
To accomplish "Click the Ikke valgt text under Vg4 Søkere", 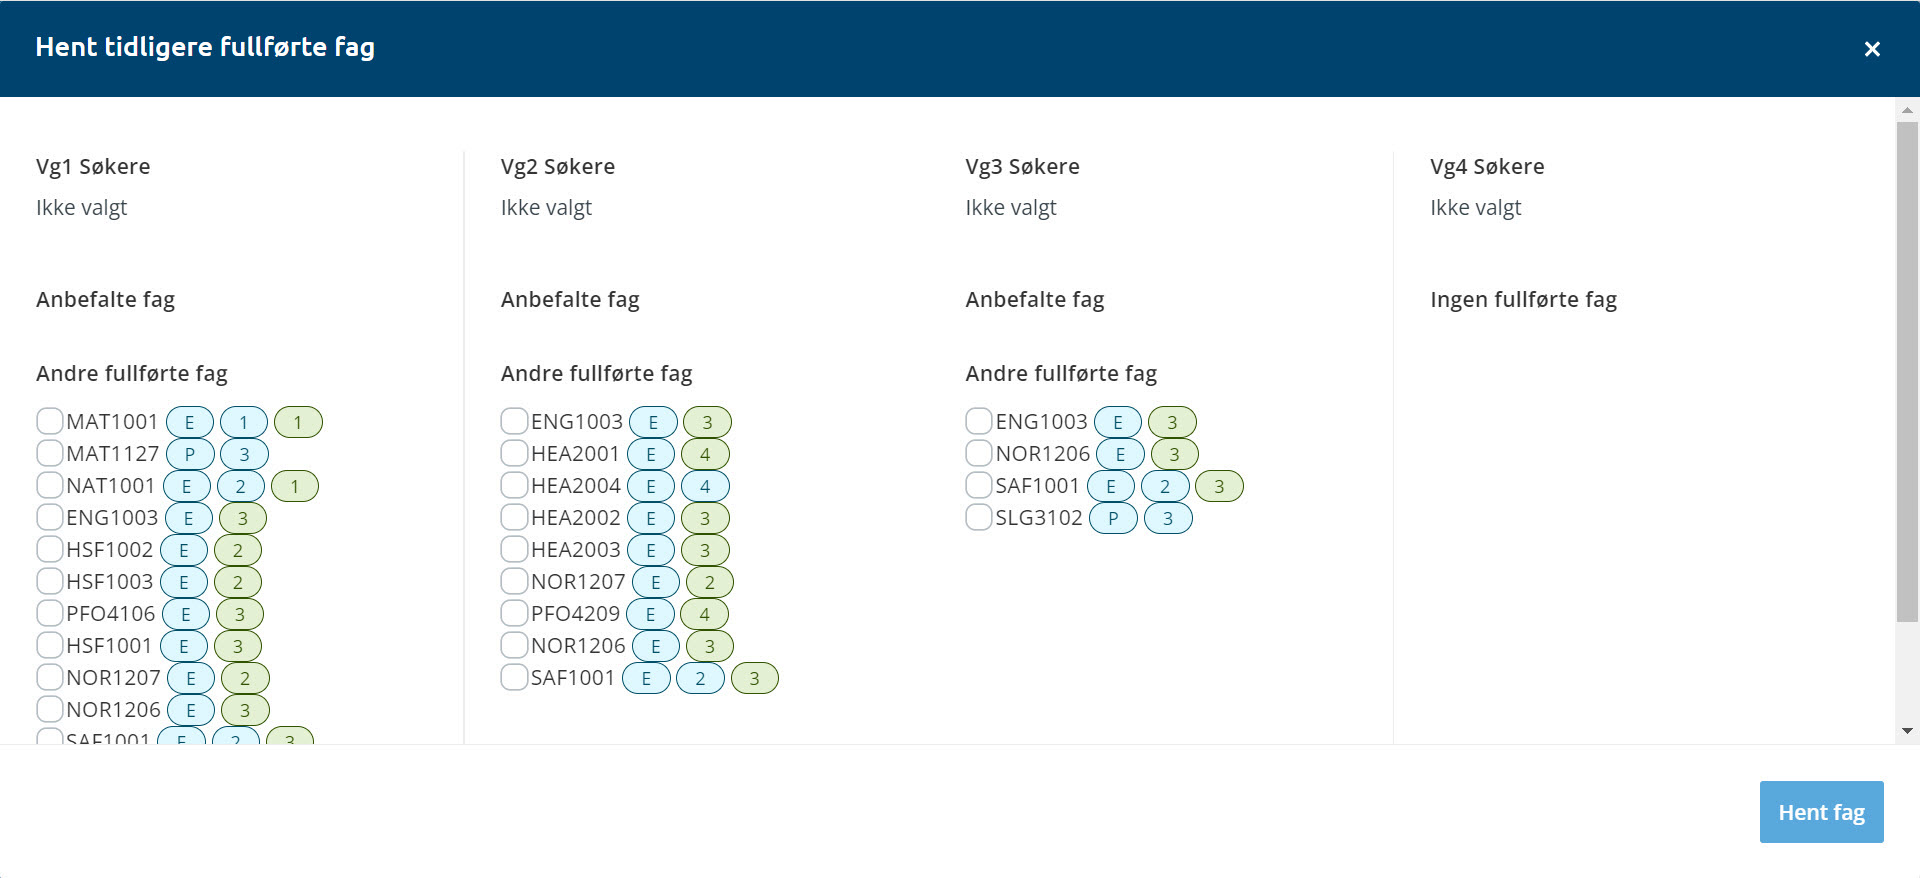I will point(1475,207).
